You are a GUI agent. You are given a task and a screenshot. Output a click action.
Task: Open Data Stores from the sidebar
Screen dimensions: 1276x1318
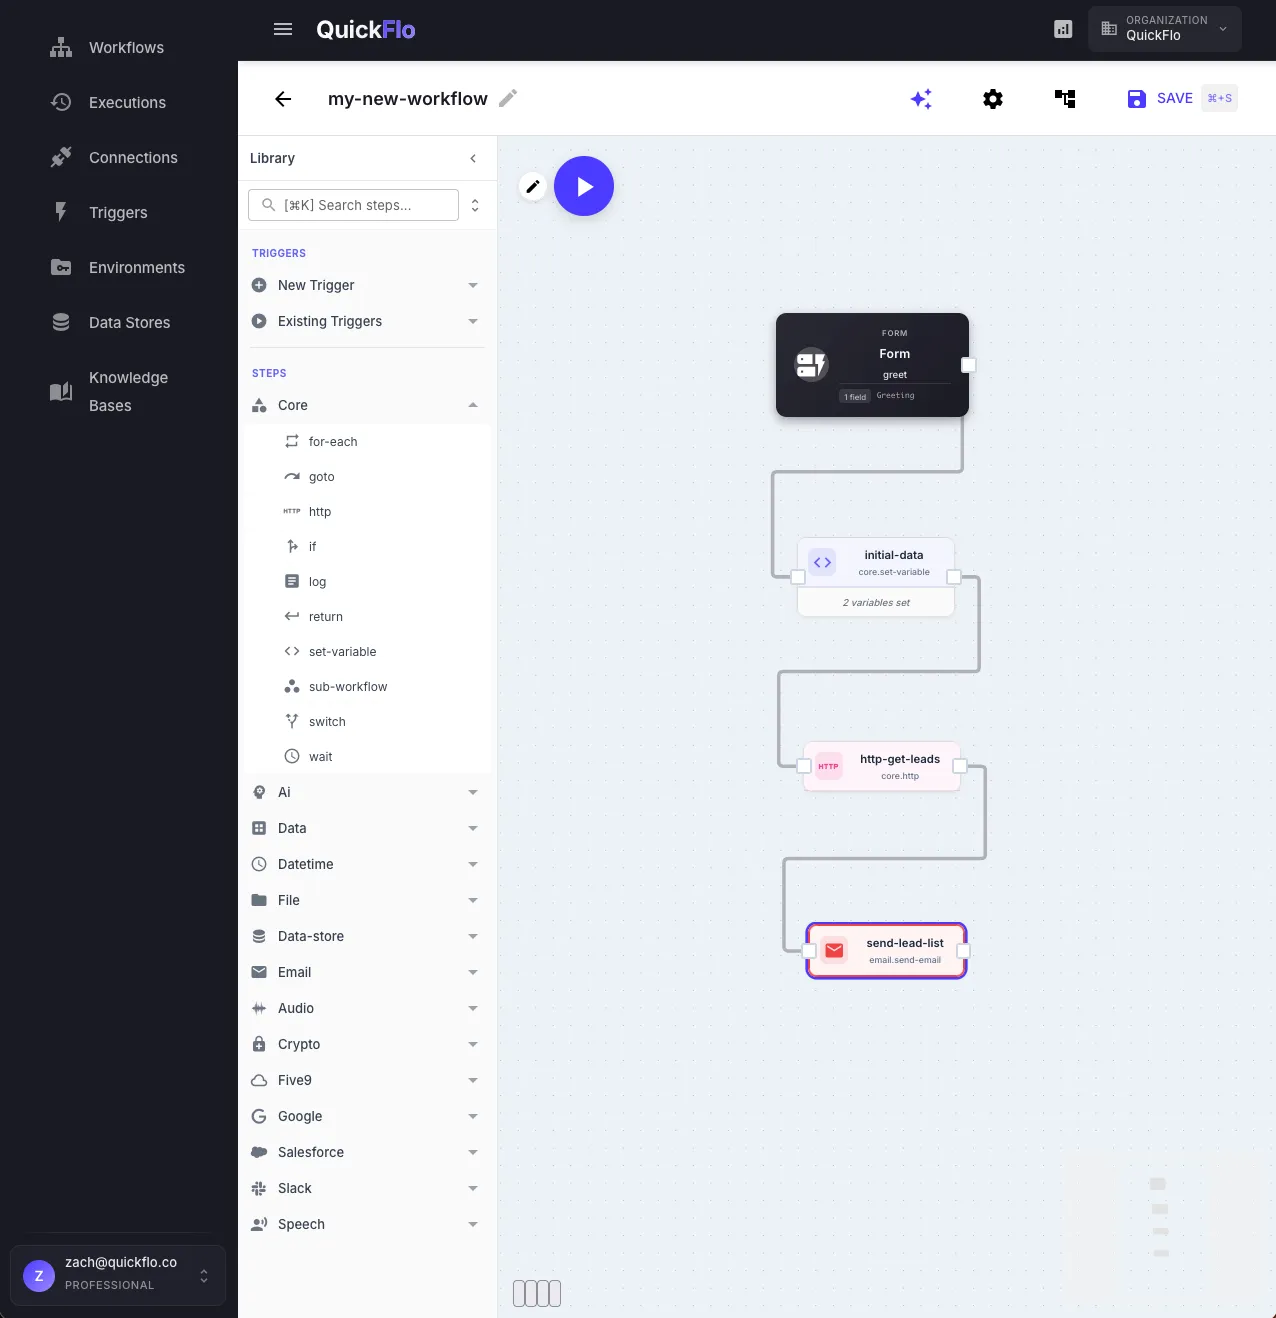[x=129, y=322]
